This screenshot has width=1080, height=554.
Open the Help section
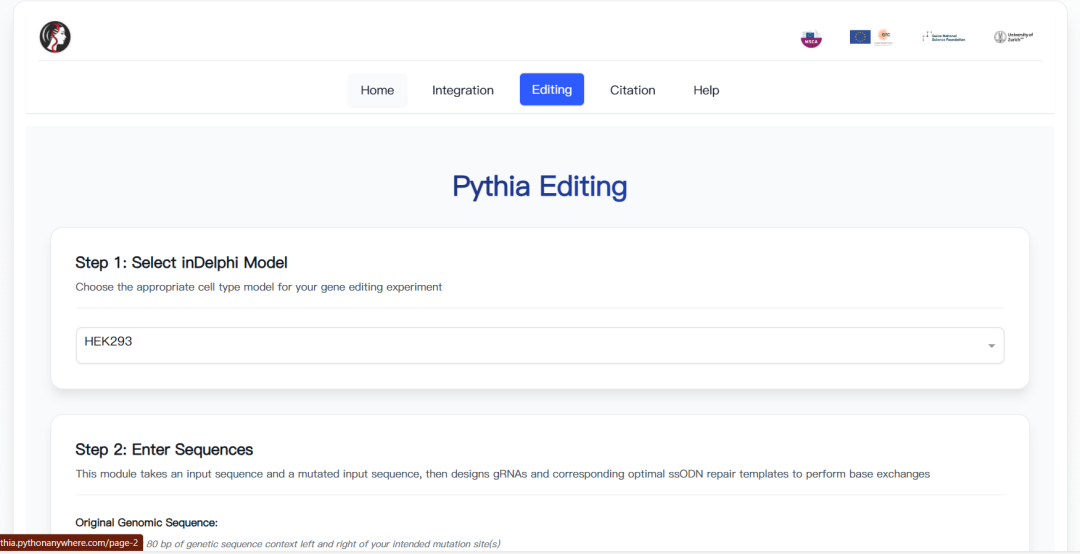point(706,90)
